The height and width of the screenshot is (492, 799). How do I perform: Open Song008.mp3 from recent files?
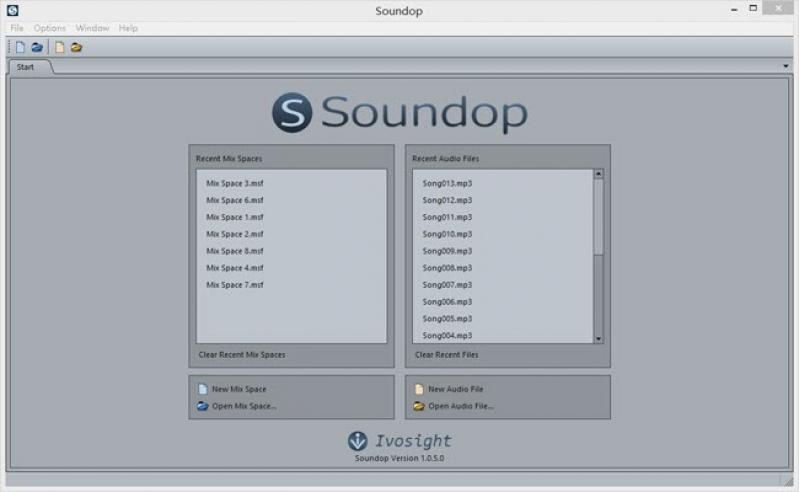pos(447,268)
